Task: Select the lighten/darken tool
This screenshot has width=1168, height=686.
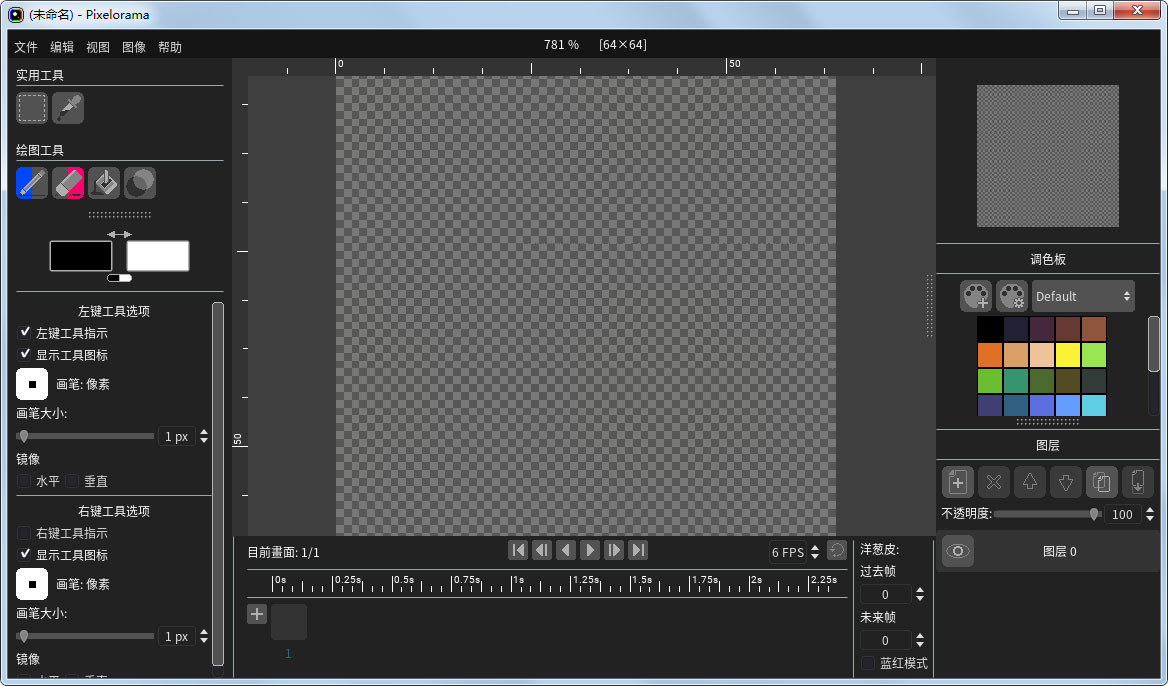Action: tap(139, 183)
